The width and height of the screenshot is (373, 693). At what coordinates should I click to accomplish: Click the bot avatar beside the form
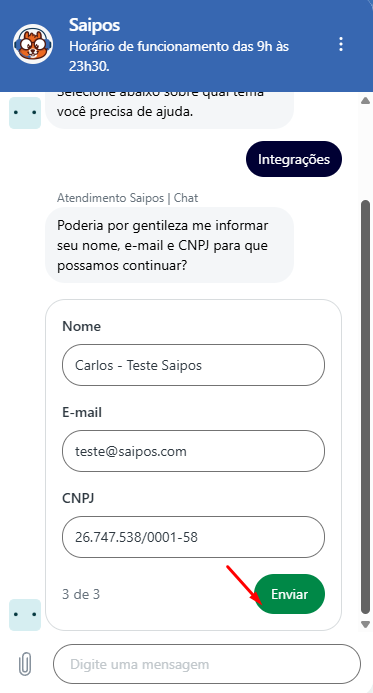click(25, 615)
